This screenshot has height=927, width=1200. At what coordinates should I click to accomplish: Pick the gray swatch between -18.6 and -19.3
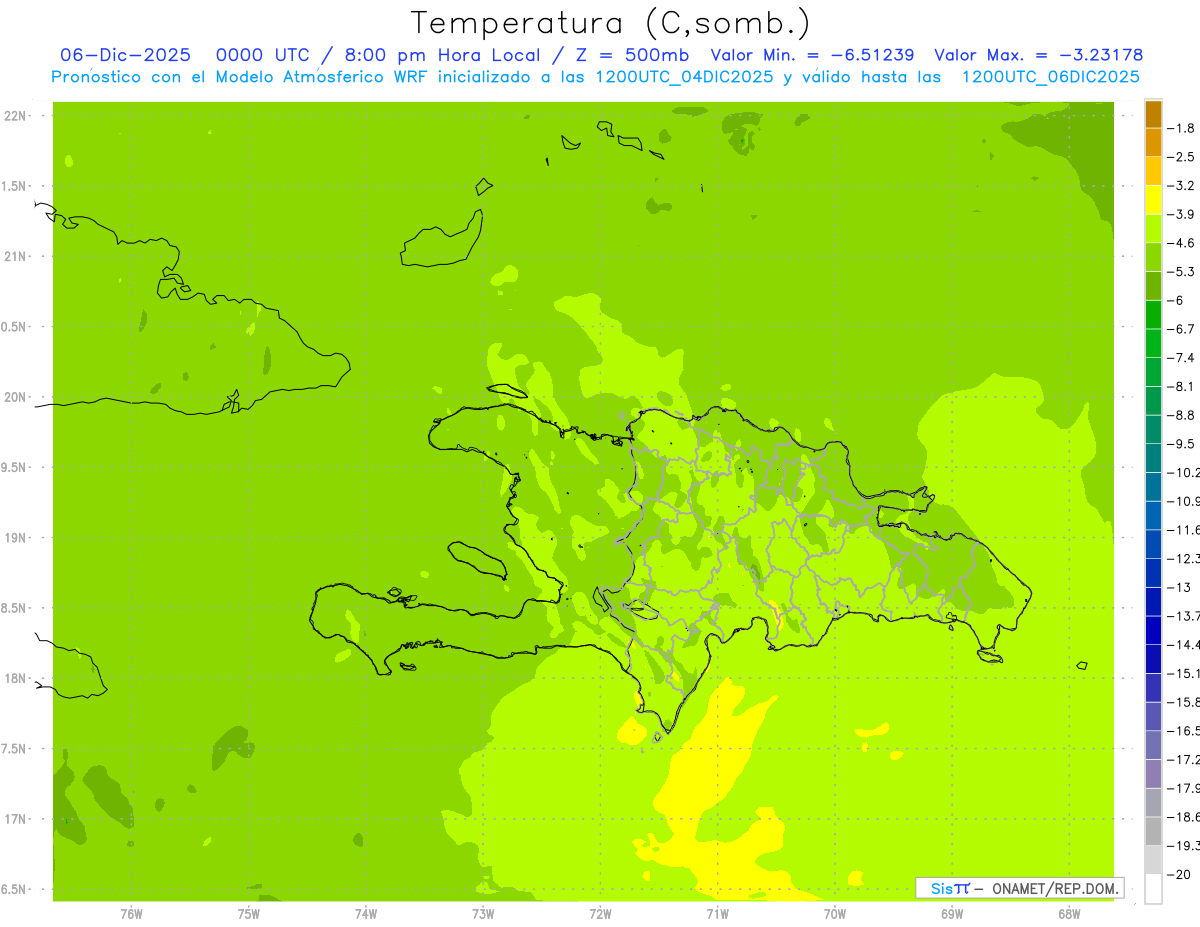[1153, 832]
